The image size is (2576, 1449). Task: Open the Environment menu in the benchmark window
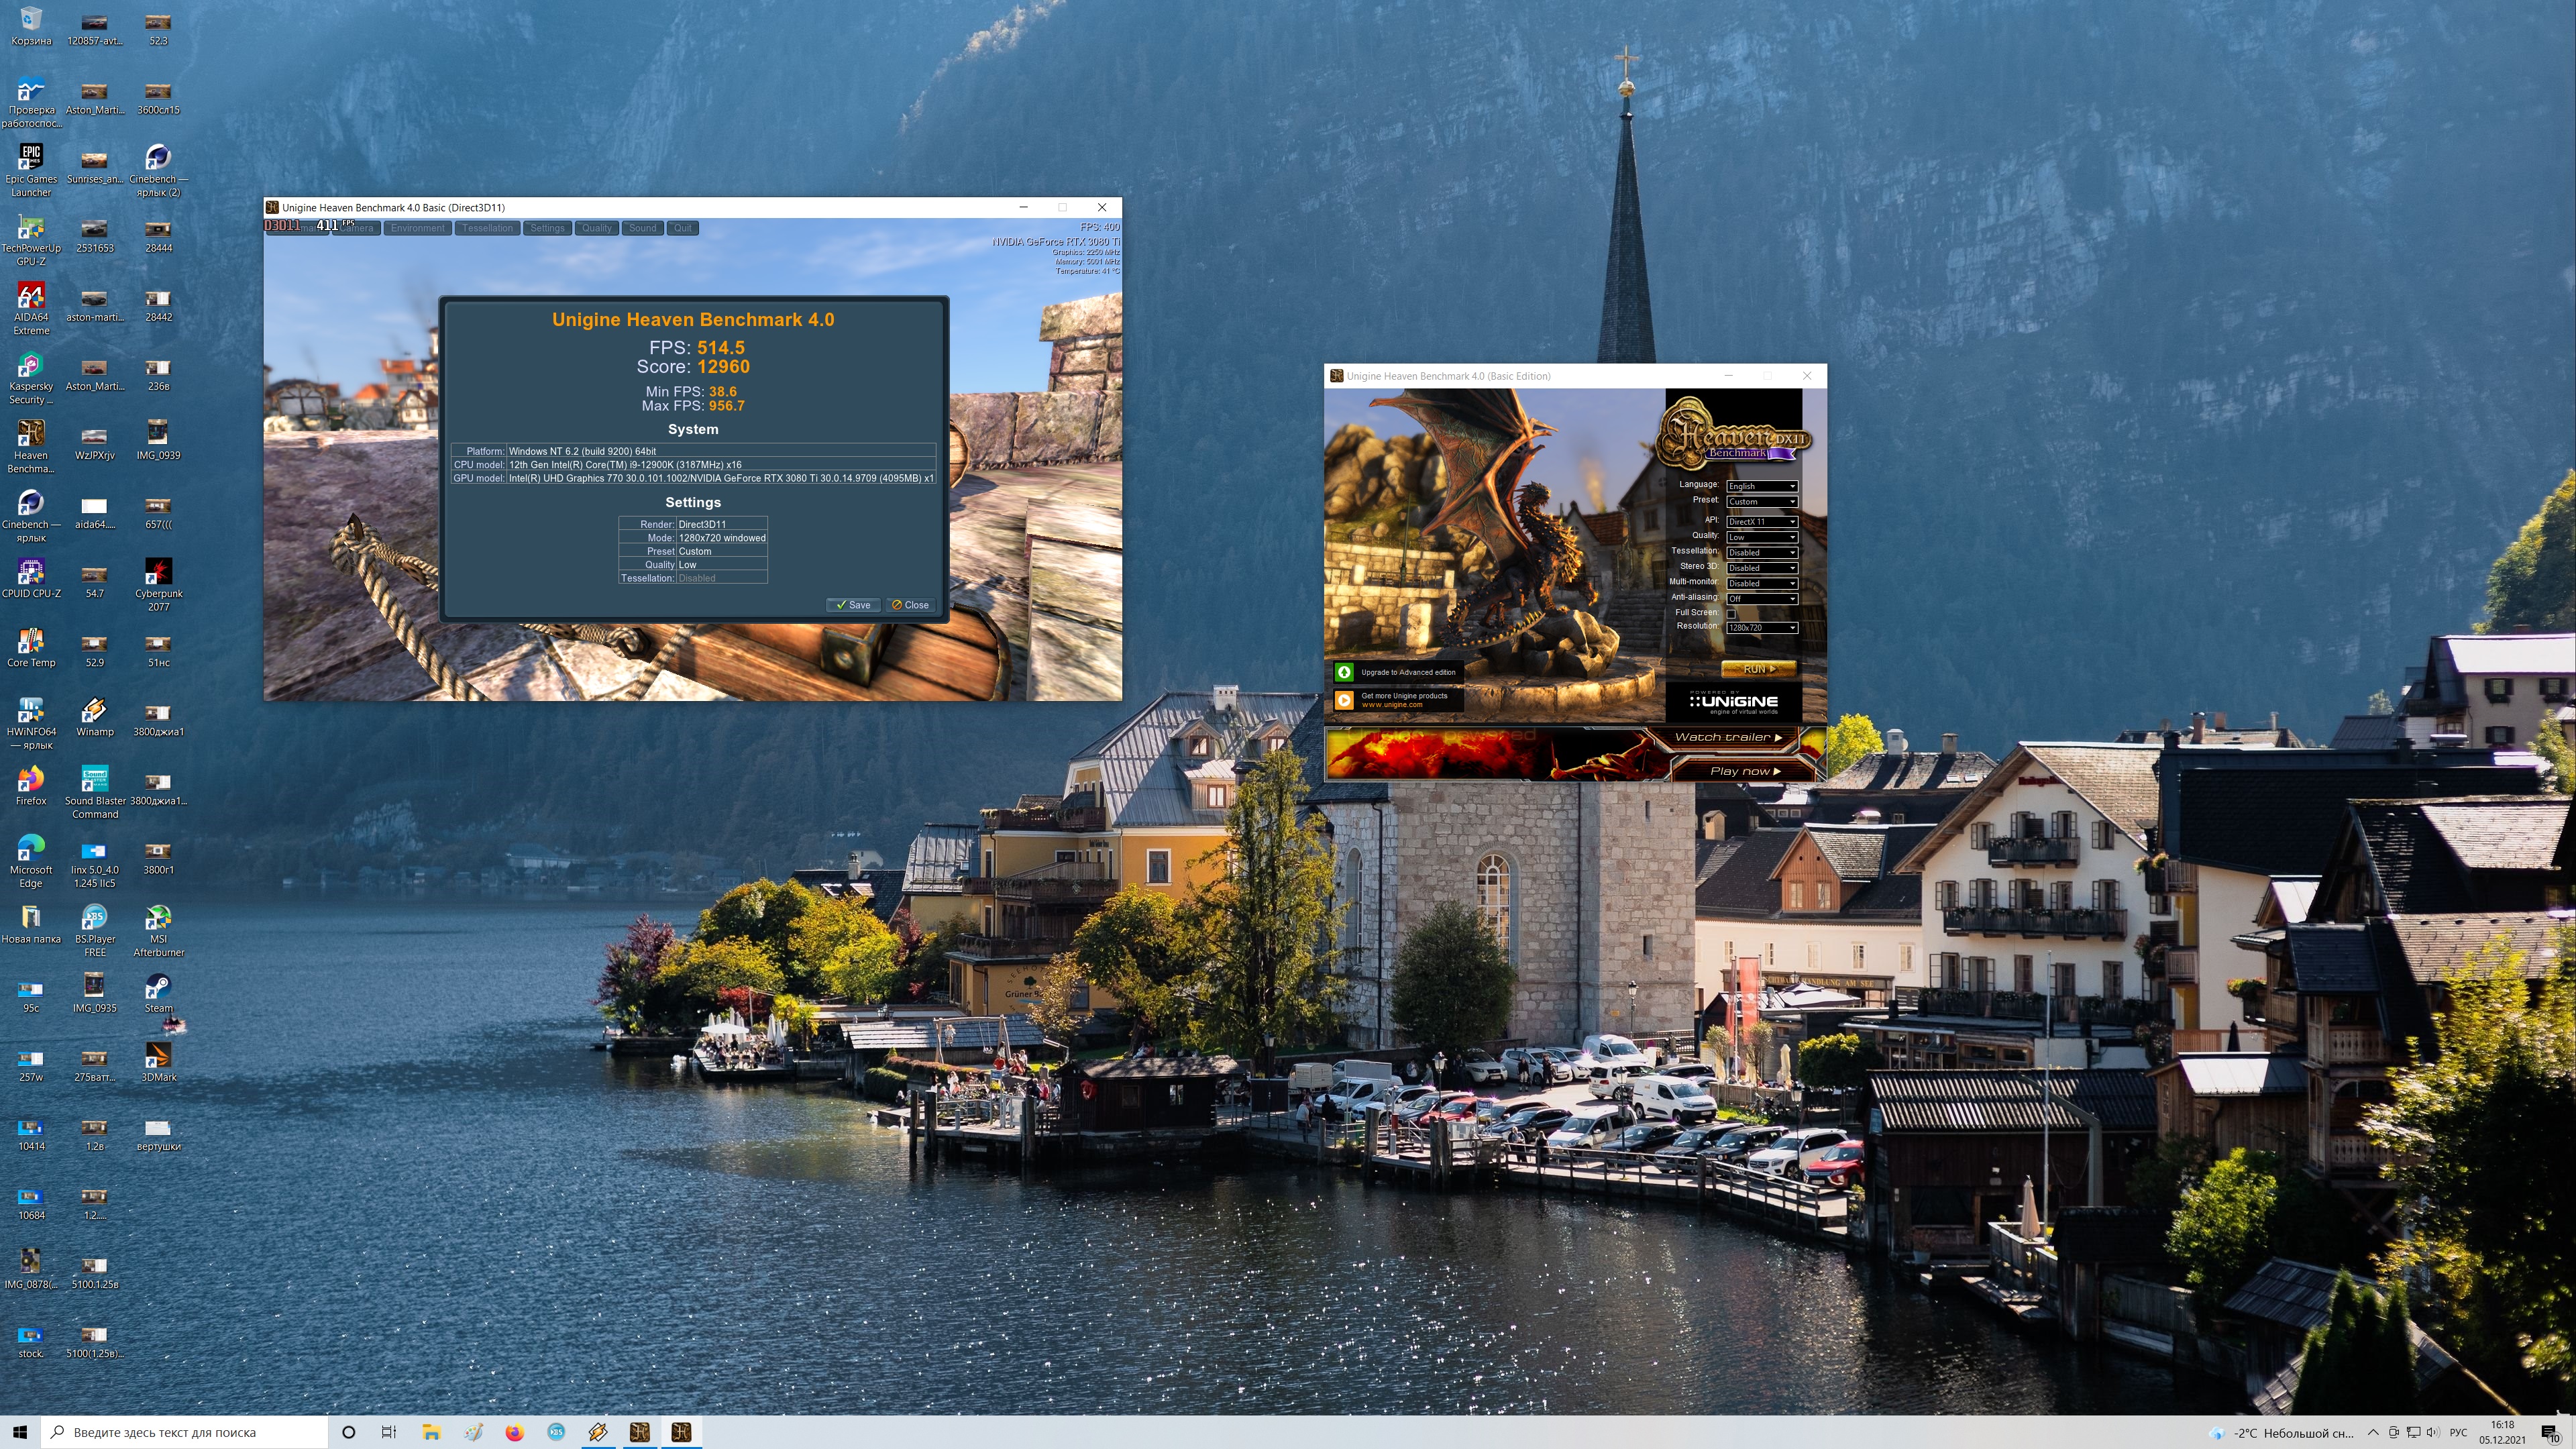point(417,228)
